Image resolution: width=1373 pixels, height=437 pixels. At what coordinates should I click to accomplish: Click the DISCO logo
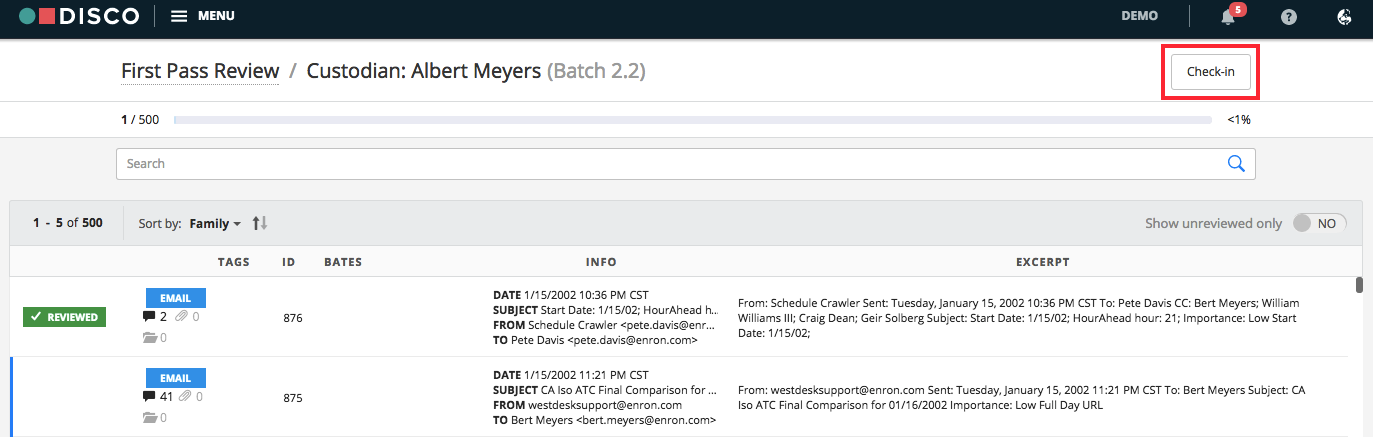tap(79, 16)
